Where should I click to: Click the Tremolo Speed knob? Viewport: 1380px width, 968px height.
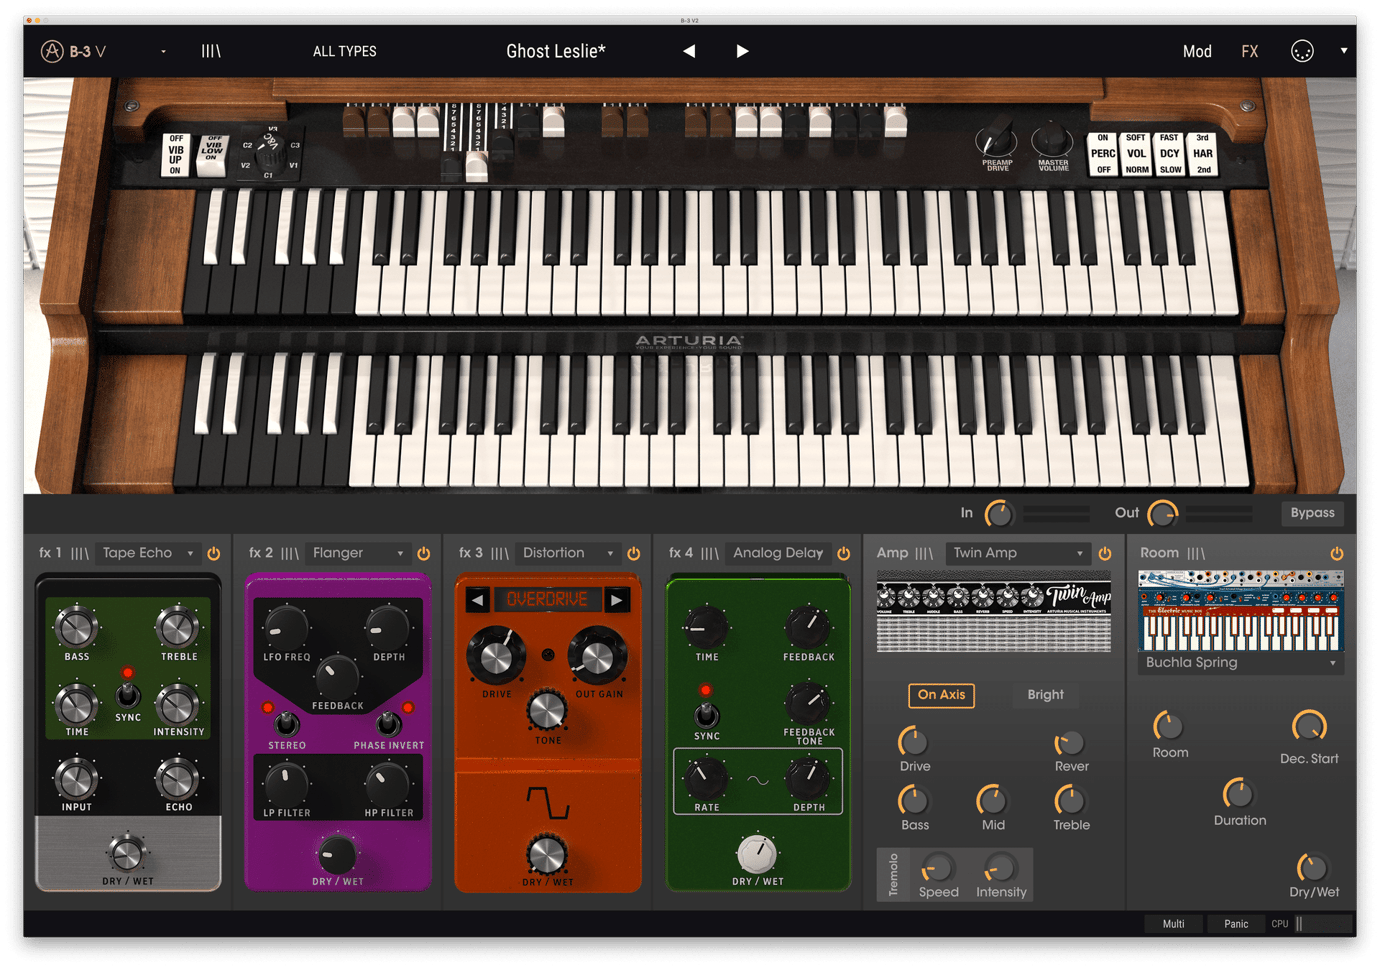point(937,867)
